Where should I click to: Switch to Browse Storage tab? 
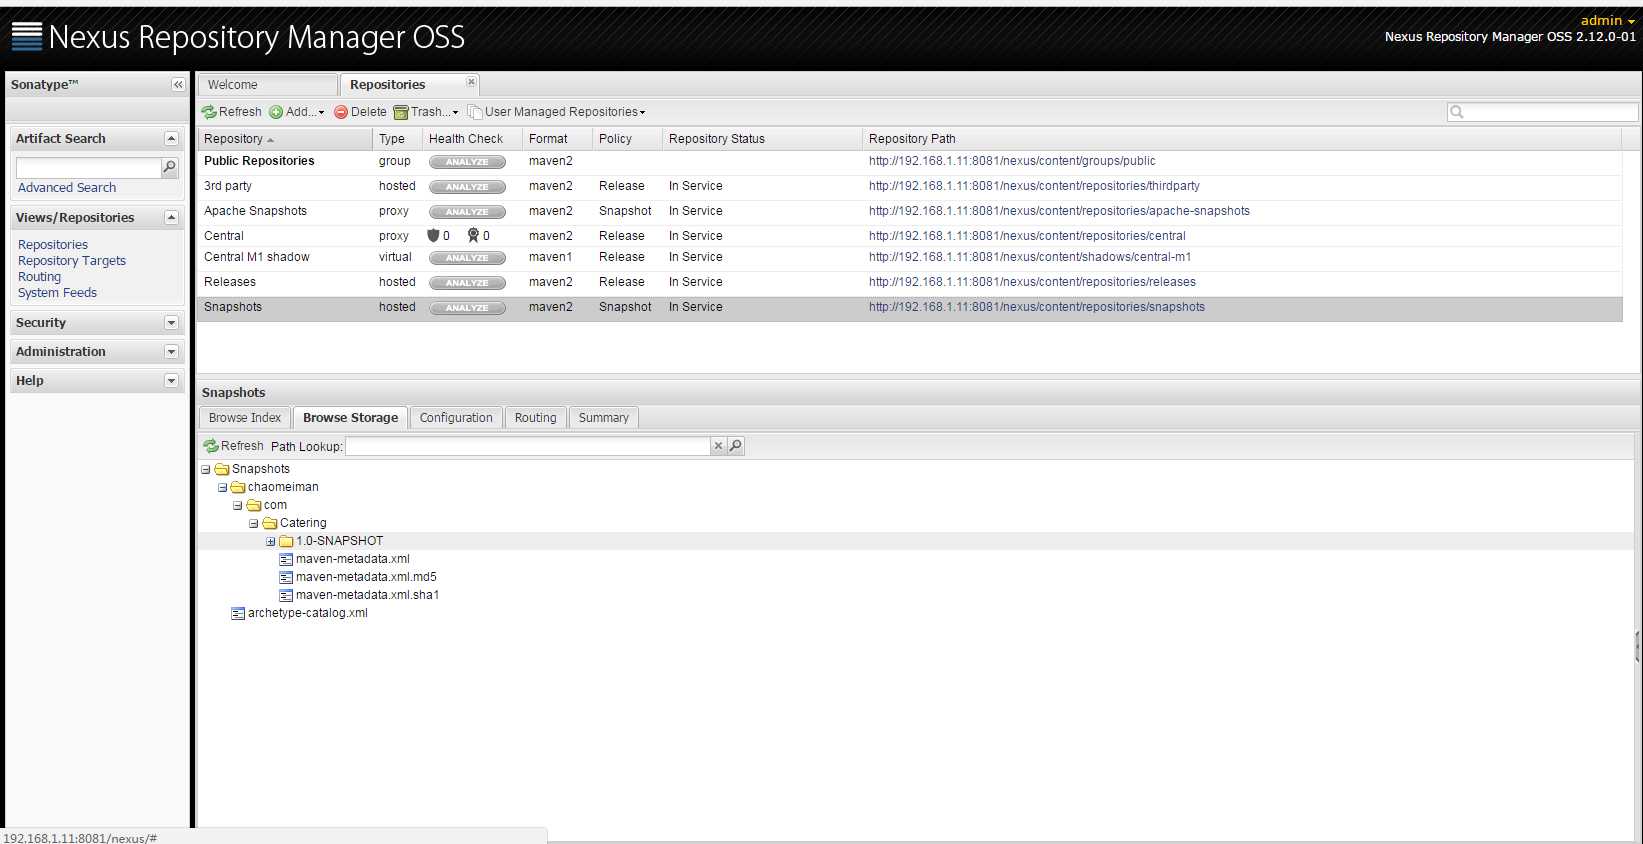350,418
